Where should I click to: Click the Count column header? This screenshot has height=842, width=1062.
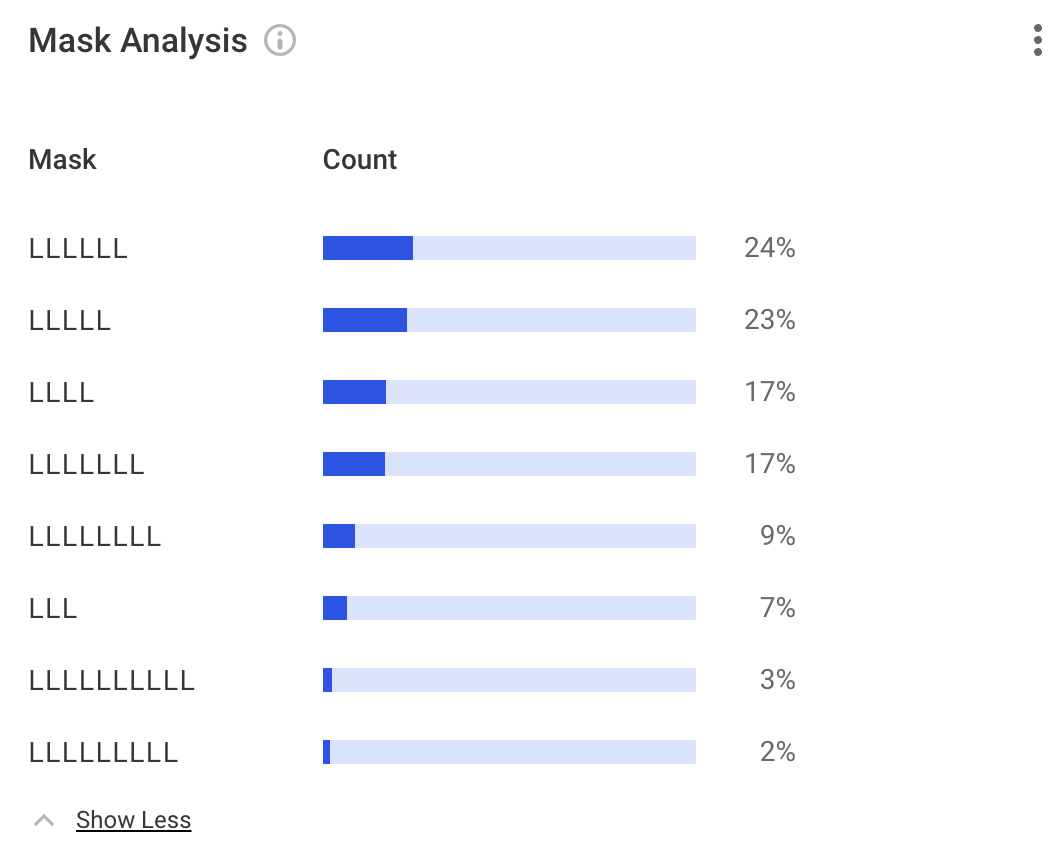(360, 160)
